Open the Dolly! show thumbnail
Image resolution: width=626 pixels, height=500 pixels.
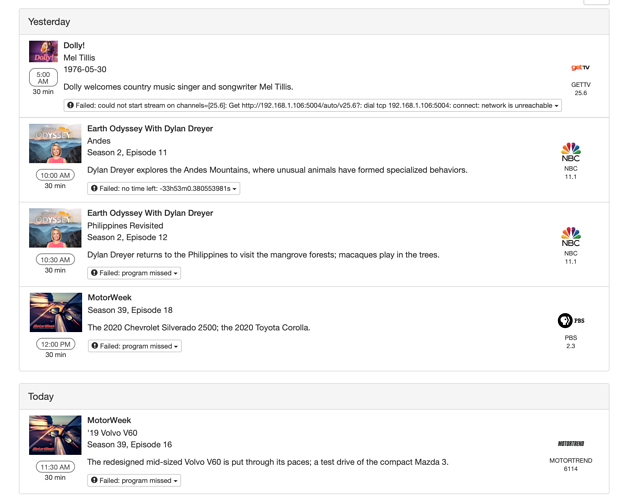point(43,52)
